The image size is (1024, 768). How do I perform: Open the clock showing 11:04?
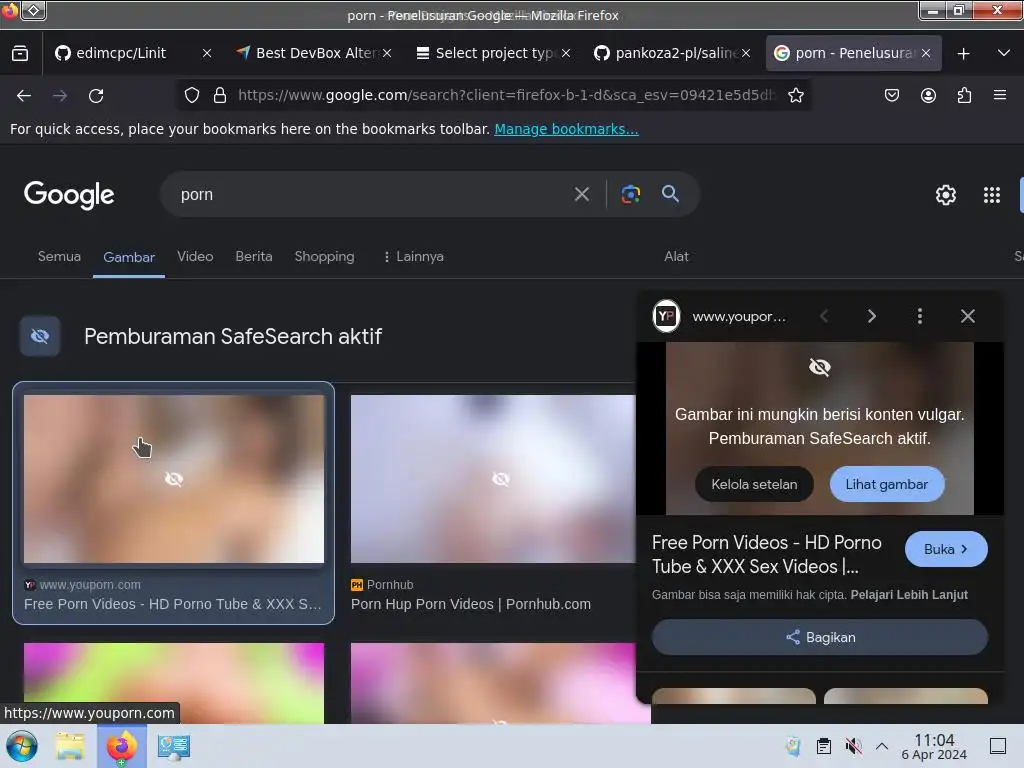click(934, 746)
